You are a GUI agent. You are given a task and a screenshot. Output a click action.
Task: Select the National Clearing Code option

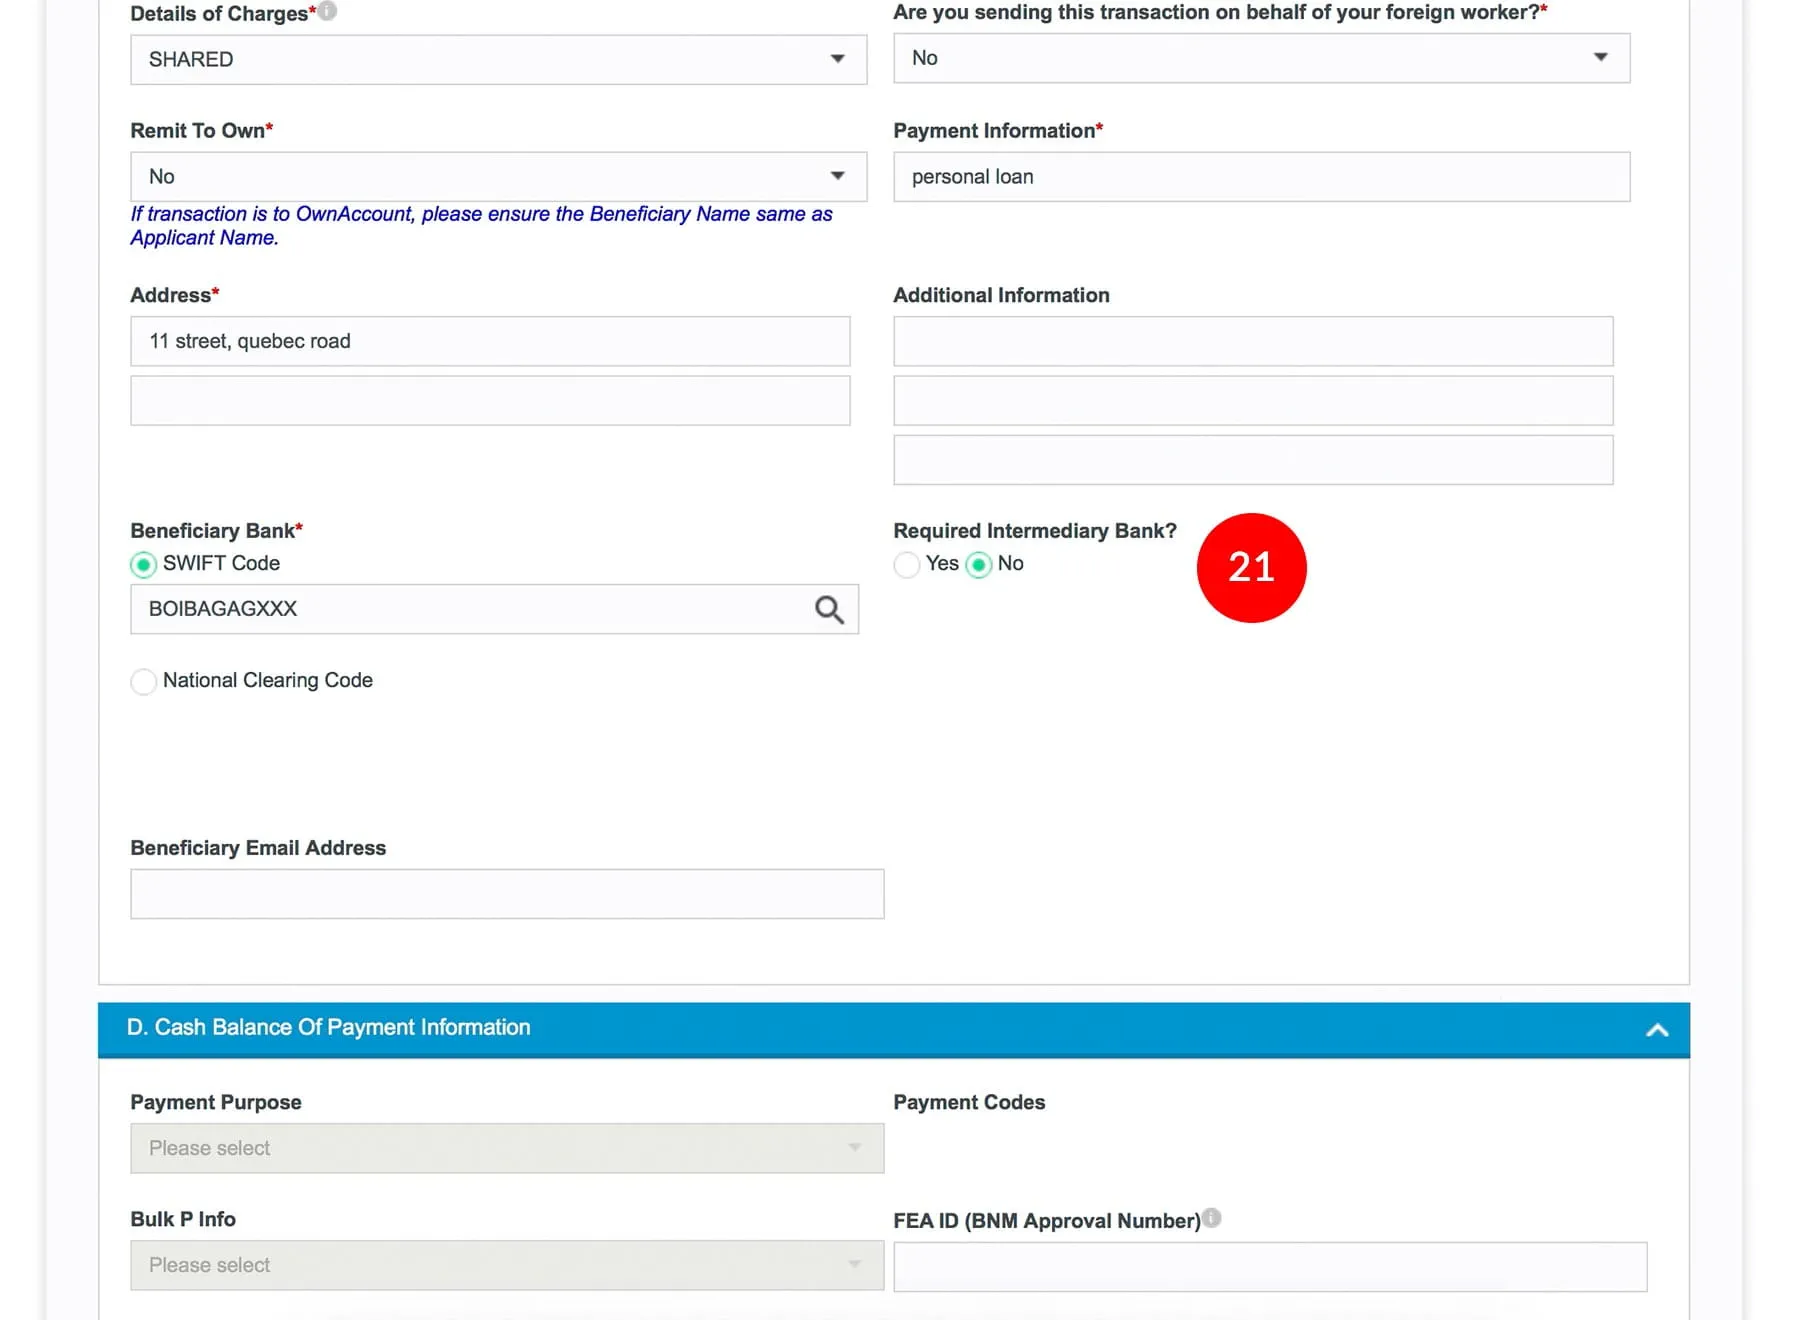144,681
